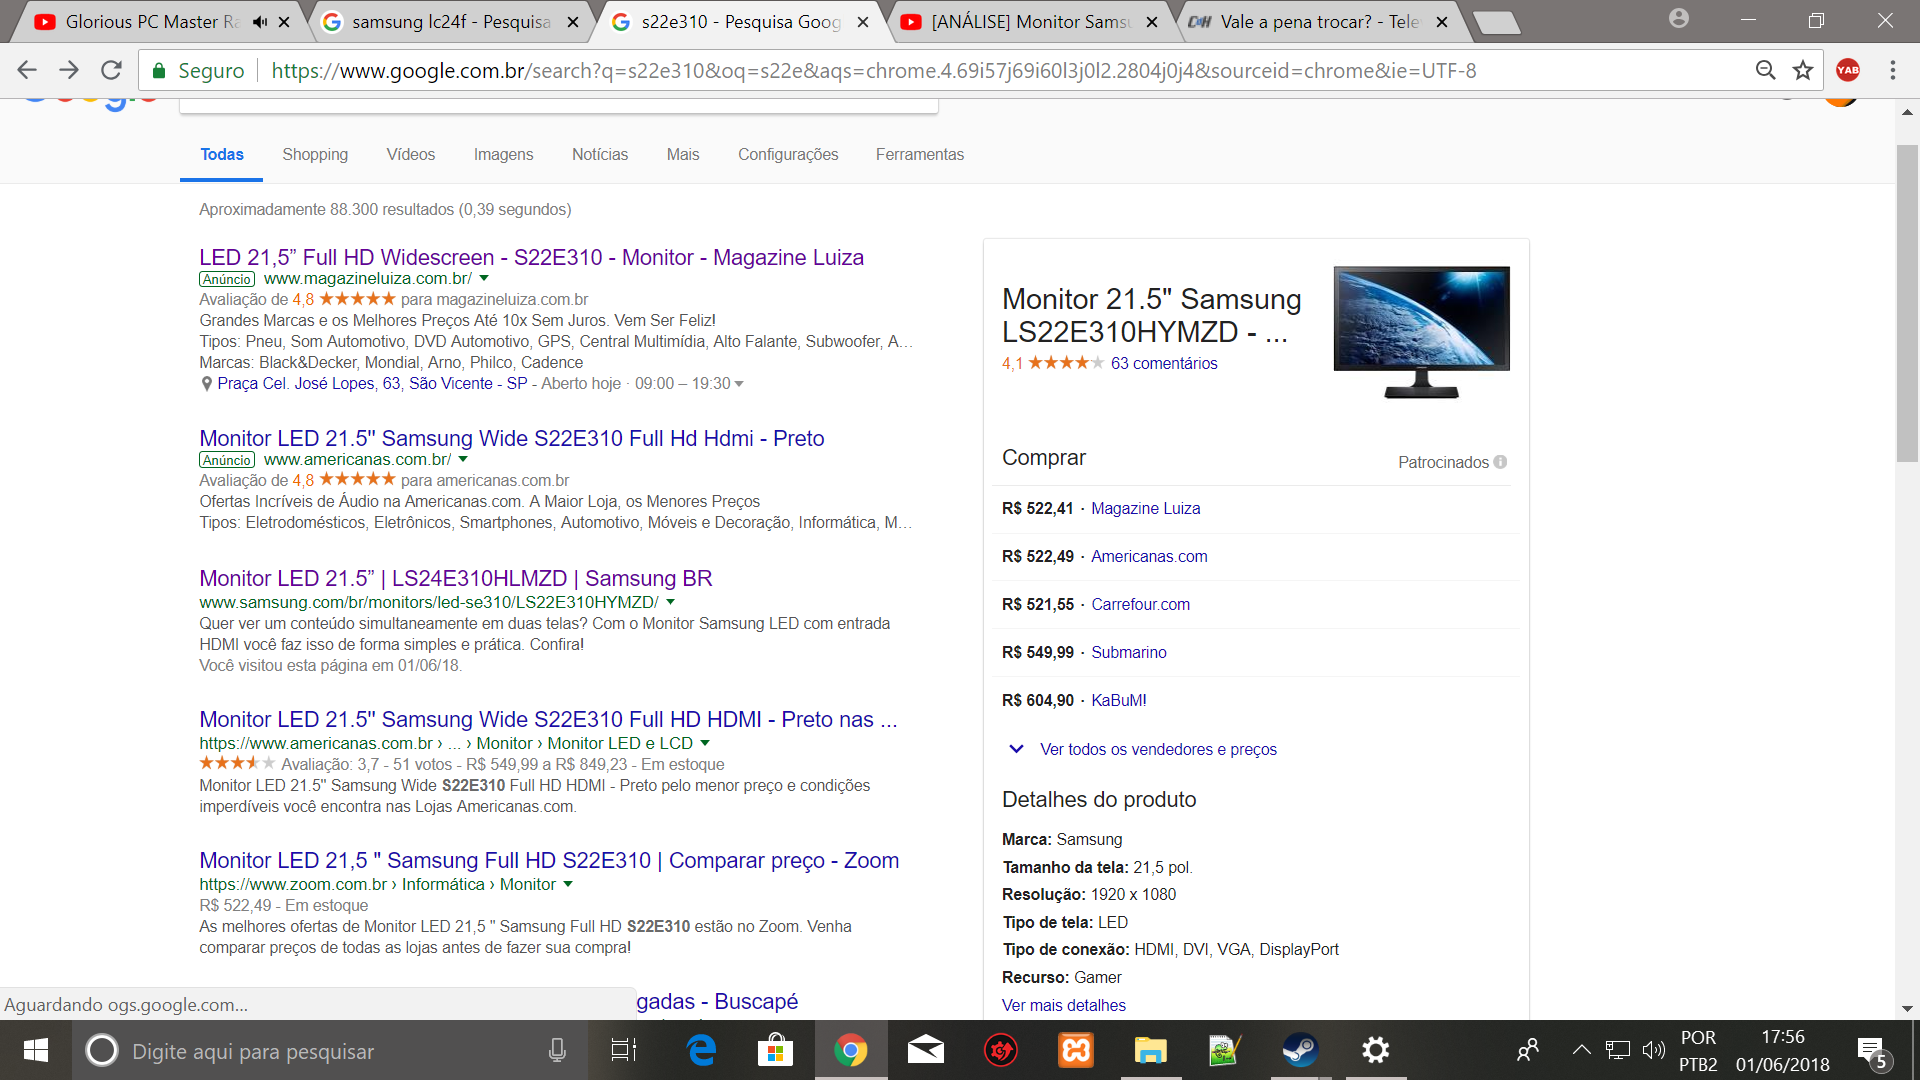Open the action center notifications icon
The width and height of the screenshot is (1920, 1080).
(1872, 1052)
